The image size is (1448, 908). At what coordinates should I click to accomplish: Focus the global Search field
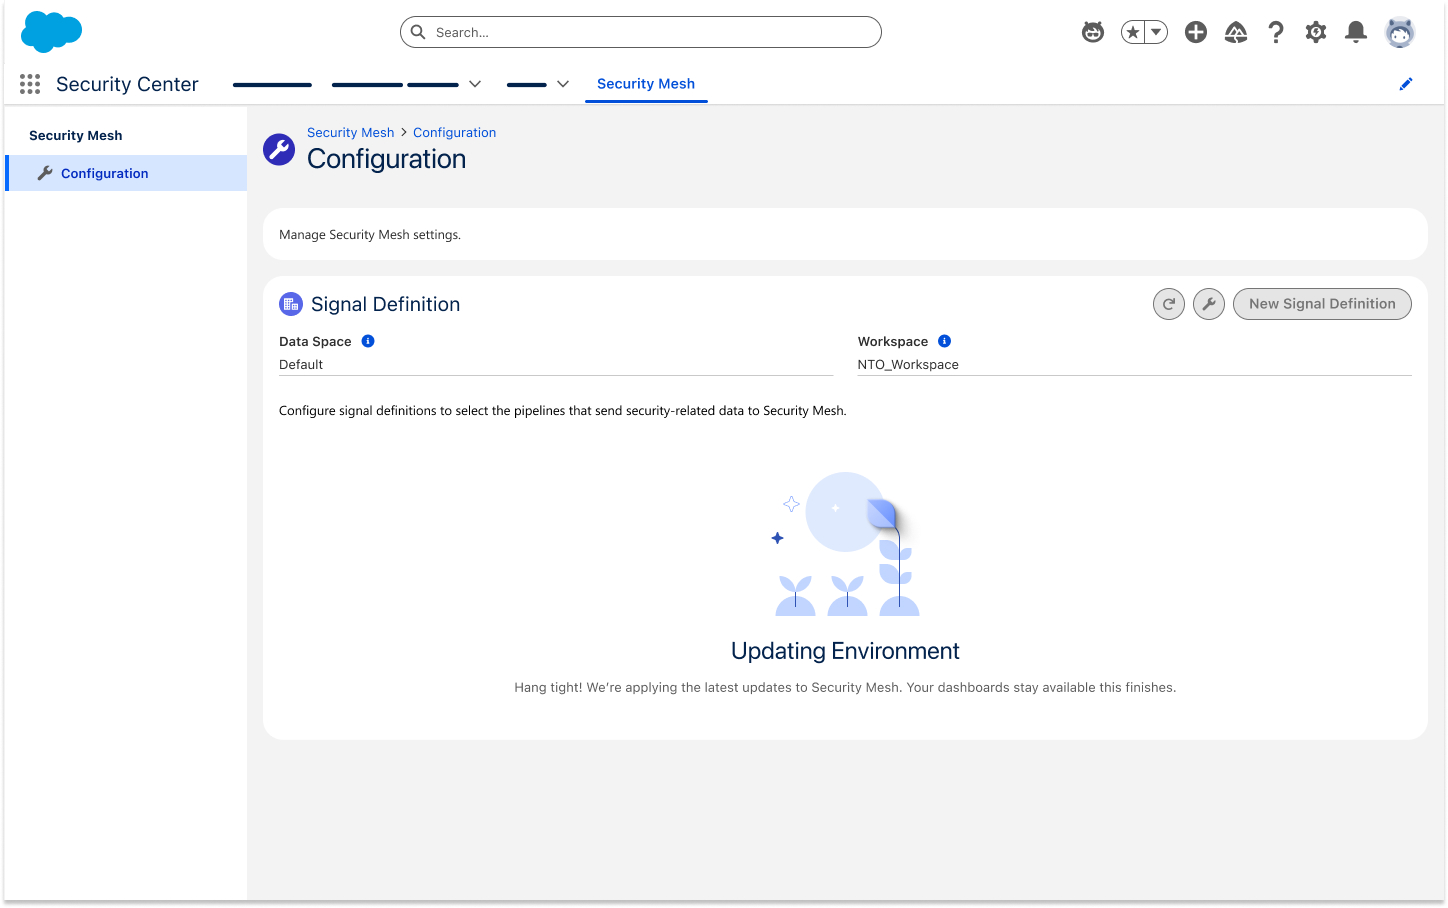[x=641, y=32]
